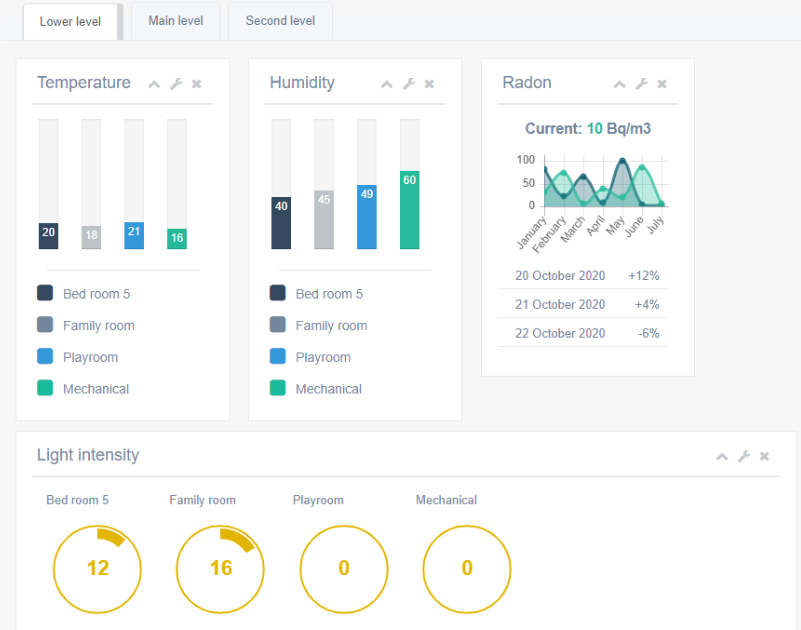Click the Family room light gauge showing 16
The image size is (801, 630).
(220, 569)
